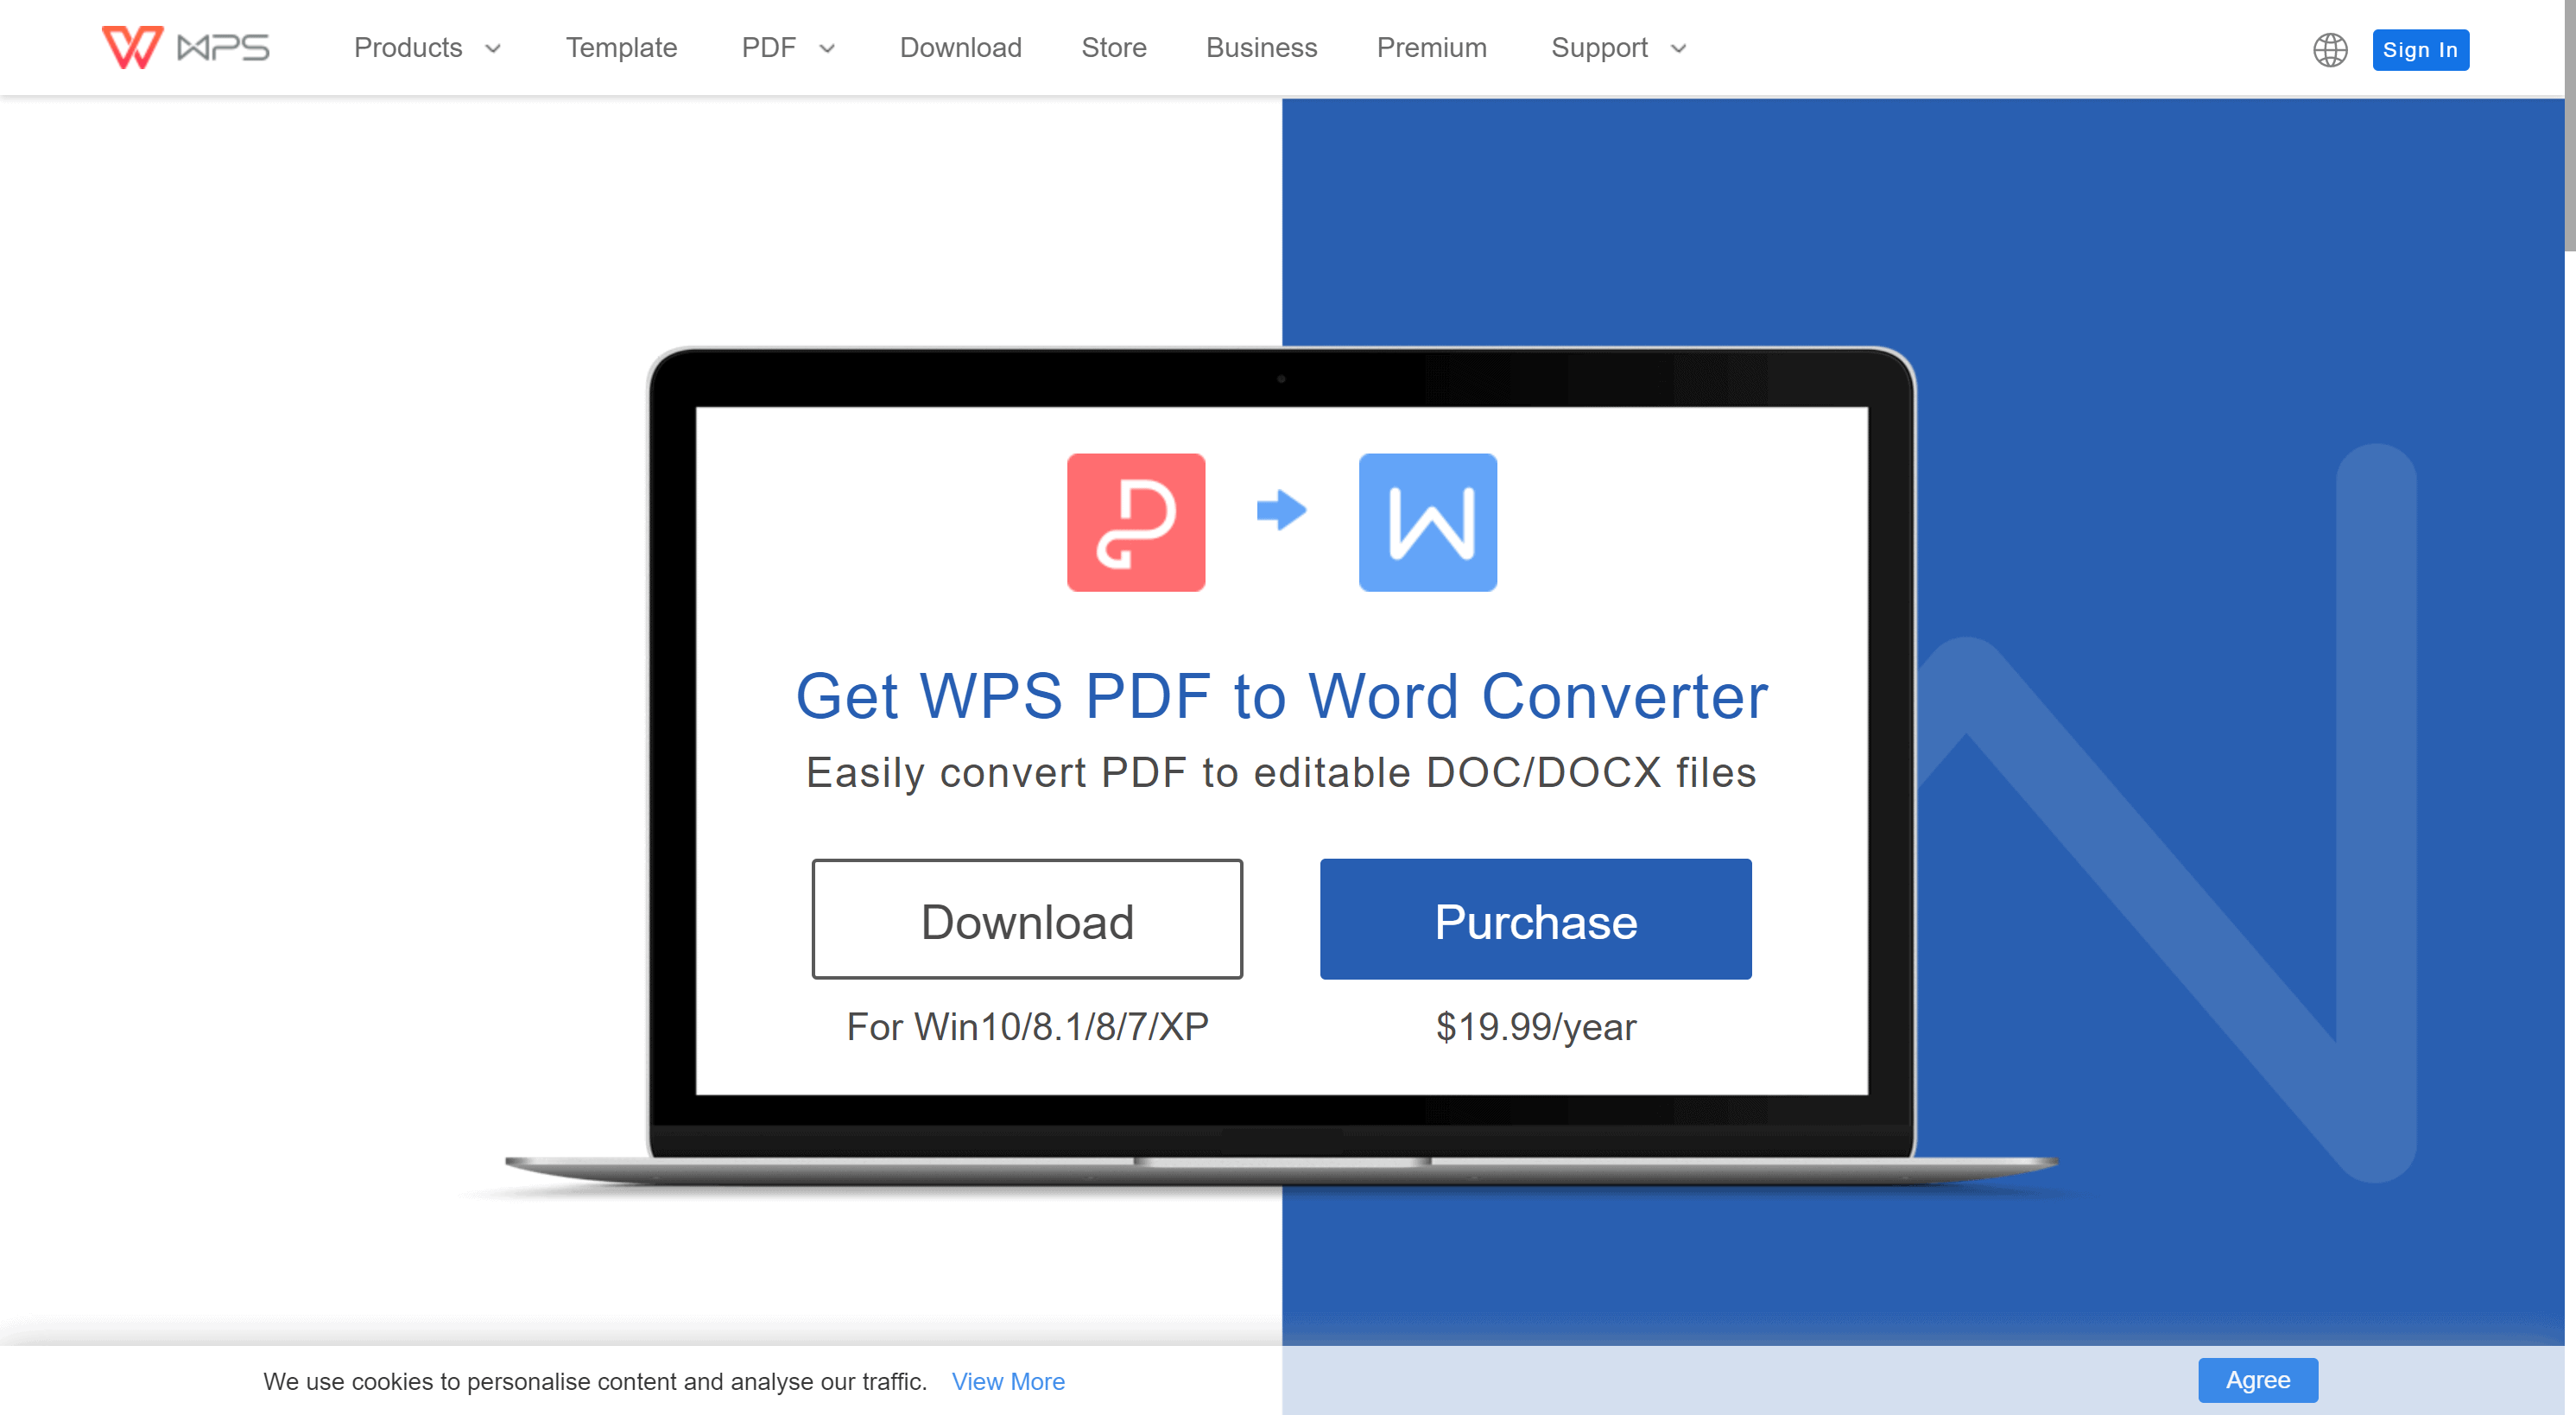Click the View More cookies link
This screenshot has height=1415, width=2576.
point(1007,1379)
